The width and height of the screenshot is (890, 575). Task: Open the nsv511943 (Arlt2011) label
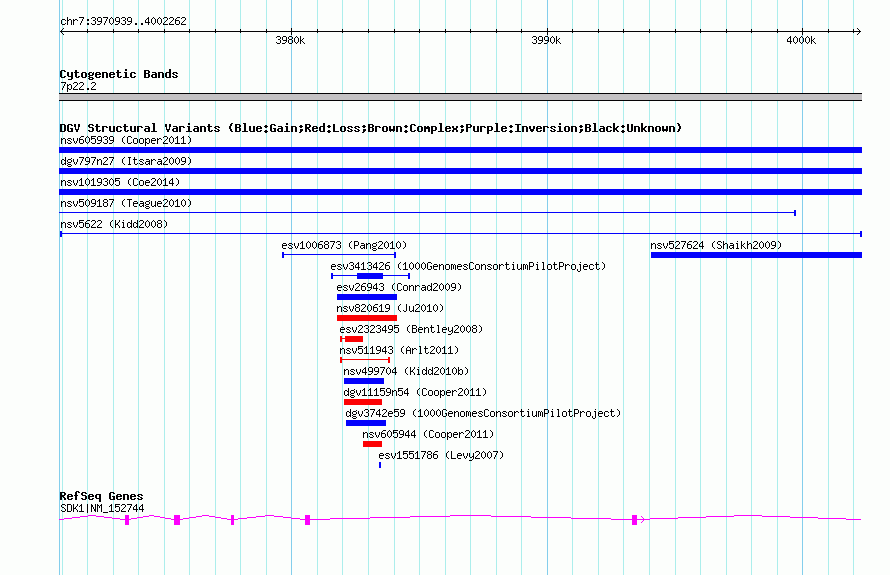point(399,350)
